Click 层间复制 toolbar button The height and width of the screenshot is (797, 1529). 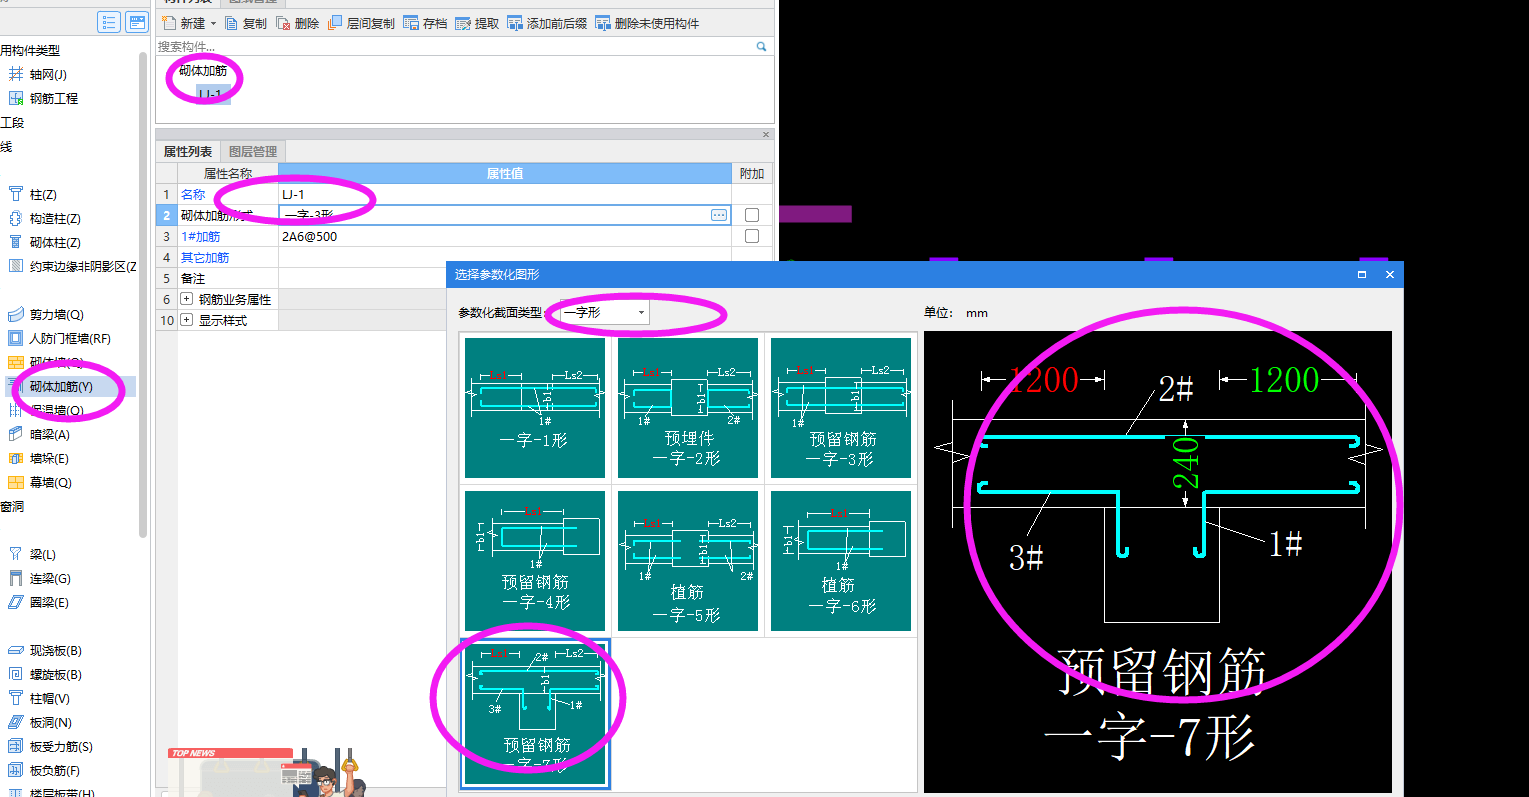[361, 23]
